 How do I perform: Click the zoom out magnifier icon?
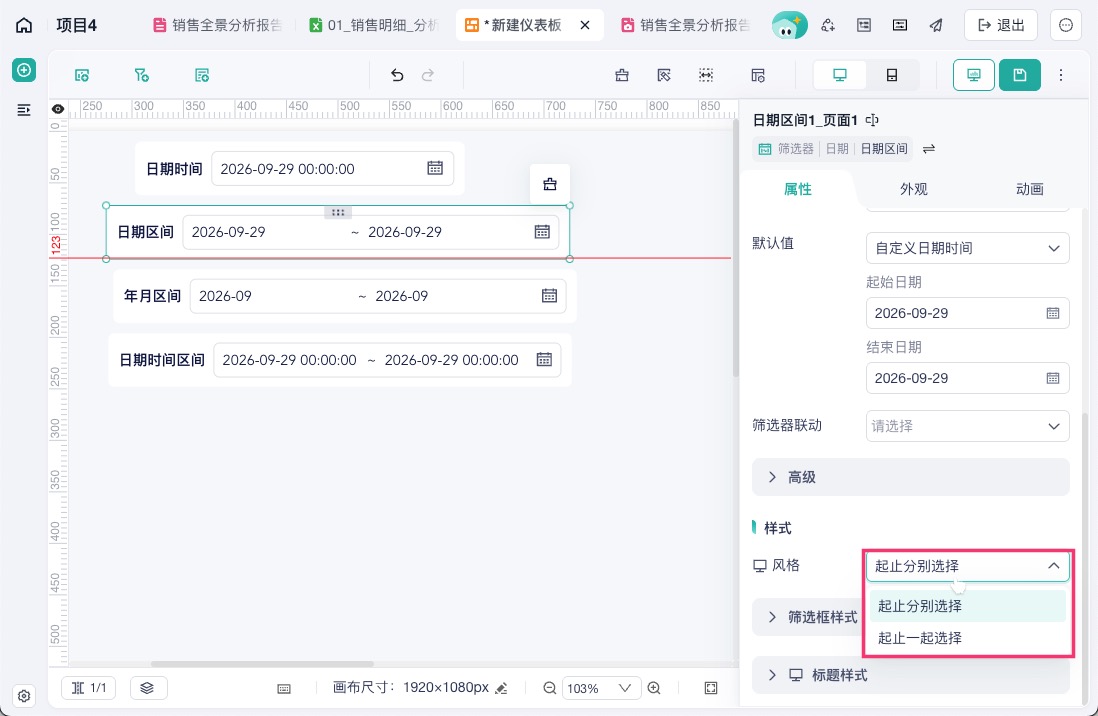(550, 688)
